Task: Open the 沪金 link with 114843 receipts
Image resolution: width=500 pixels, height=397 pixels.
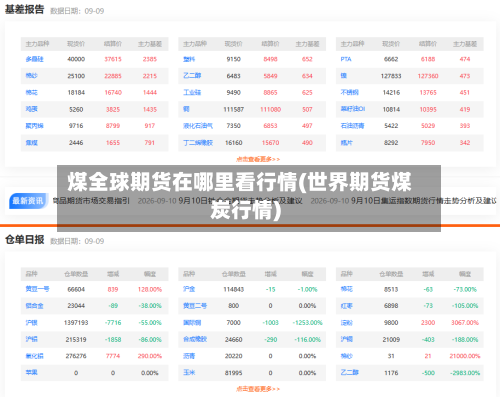Action: [189, 289]
